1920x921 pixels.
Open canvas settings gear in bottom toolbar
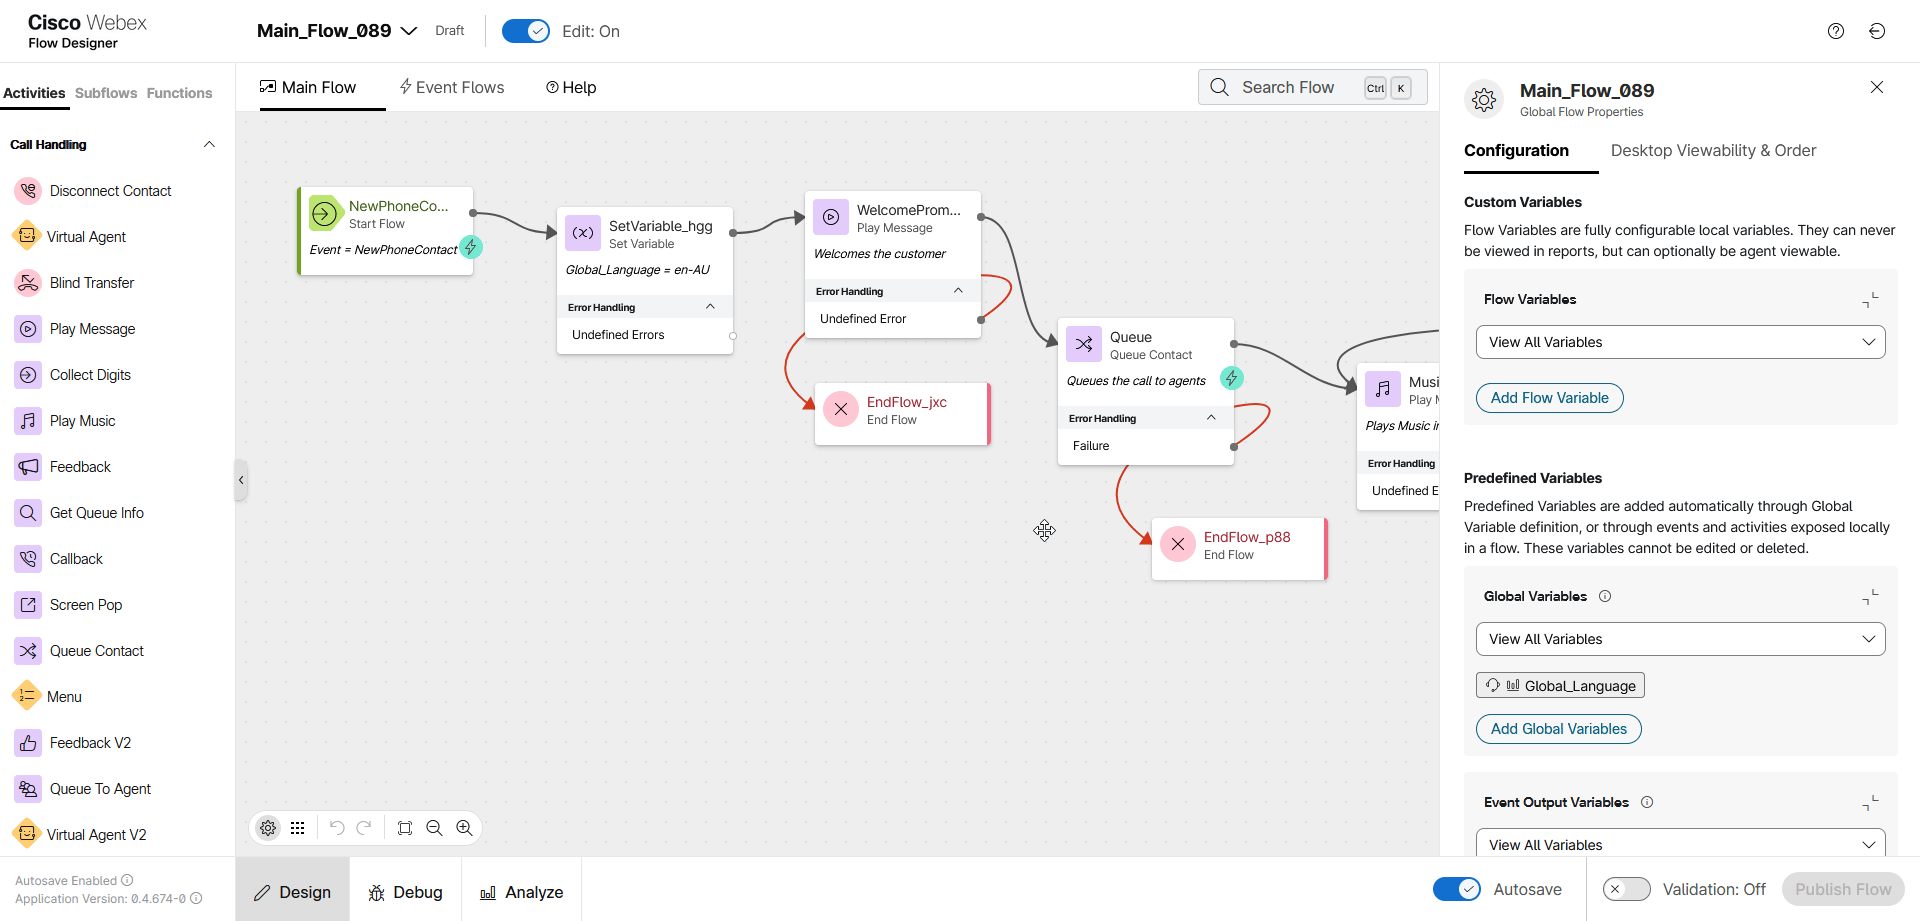[x=268, y=828]
